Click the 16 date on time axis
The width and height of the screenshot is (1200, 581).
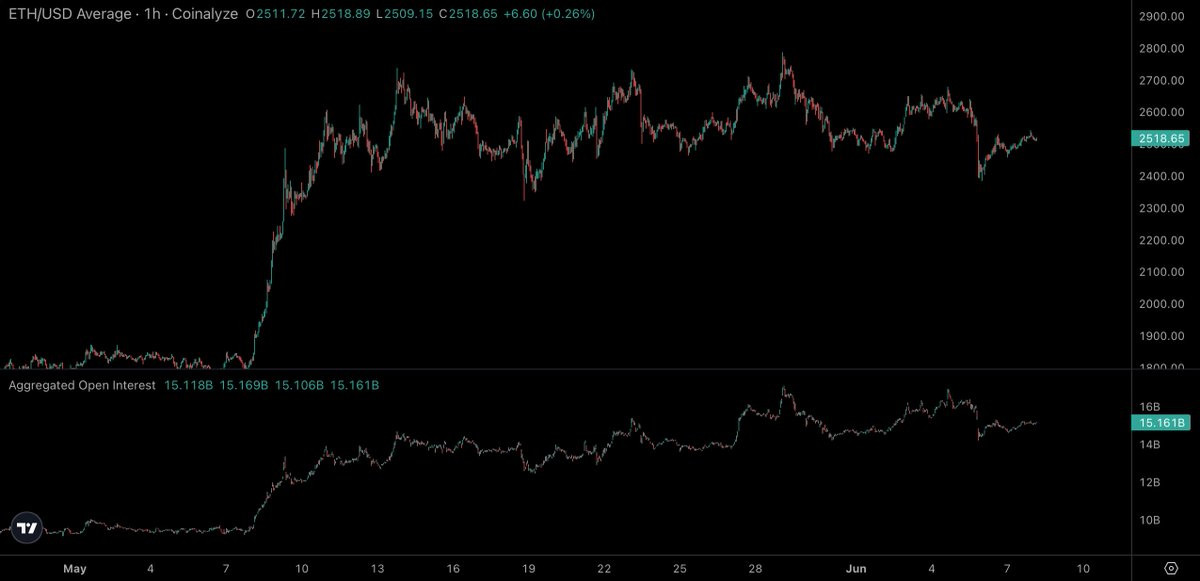[x=453, y=568]
